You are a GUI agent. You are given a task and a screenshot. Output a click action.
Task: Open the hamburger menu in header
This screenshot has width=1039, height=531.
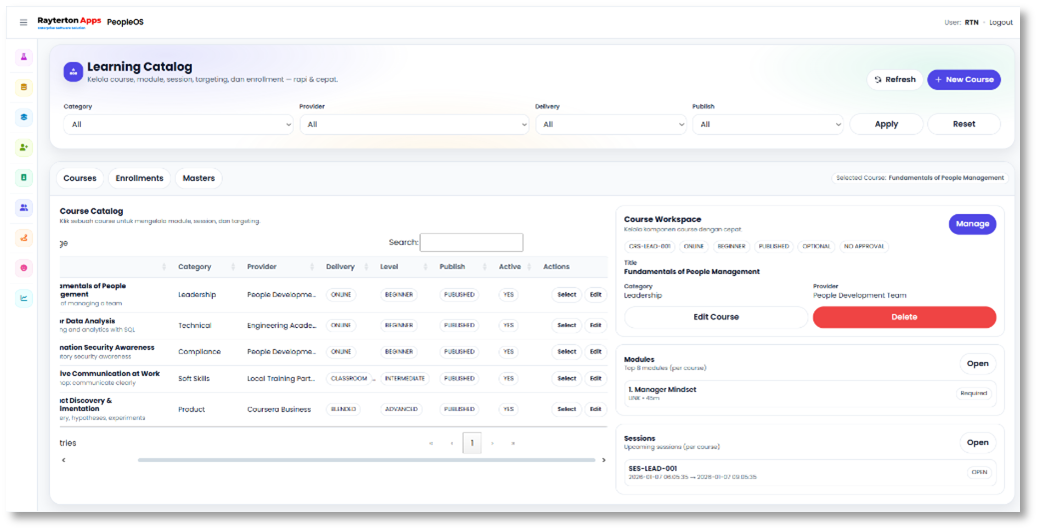tap(24, 22)
